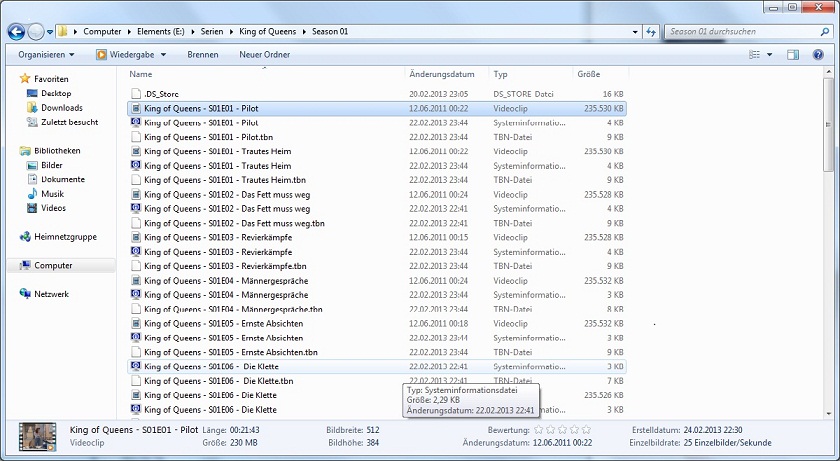Click video icon of the 235.530 KB S01E01 Pilot clip
Screen dimensions: 840x461
coord(136,108)
